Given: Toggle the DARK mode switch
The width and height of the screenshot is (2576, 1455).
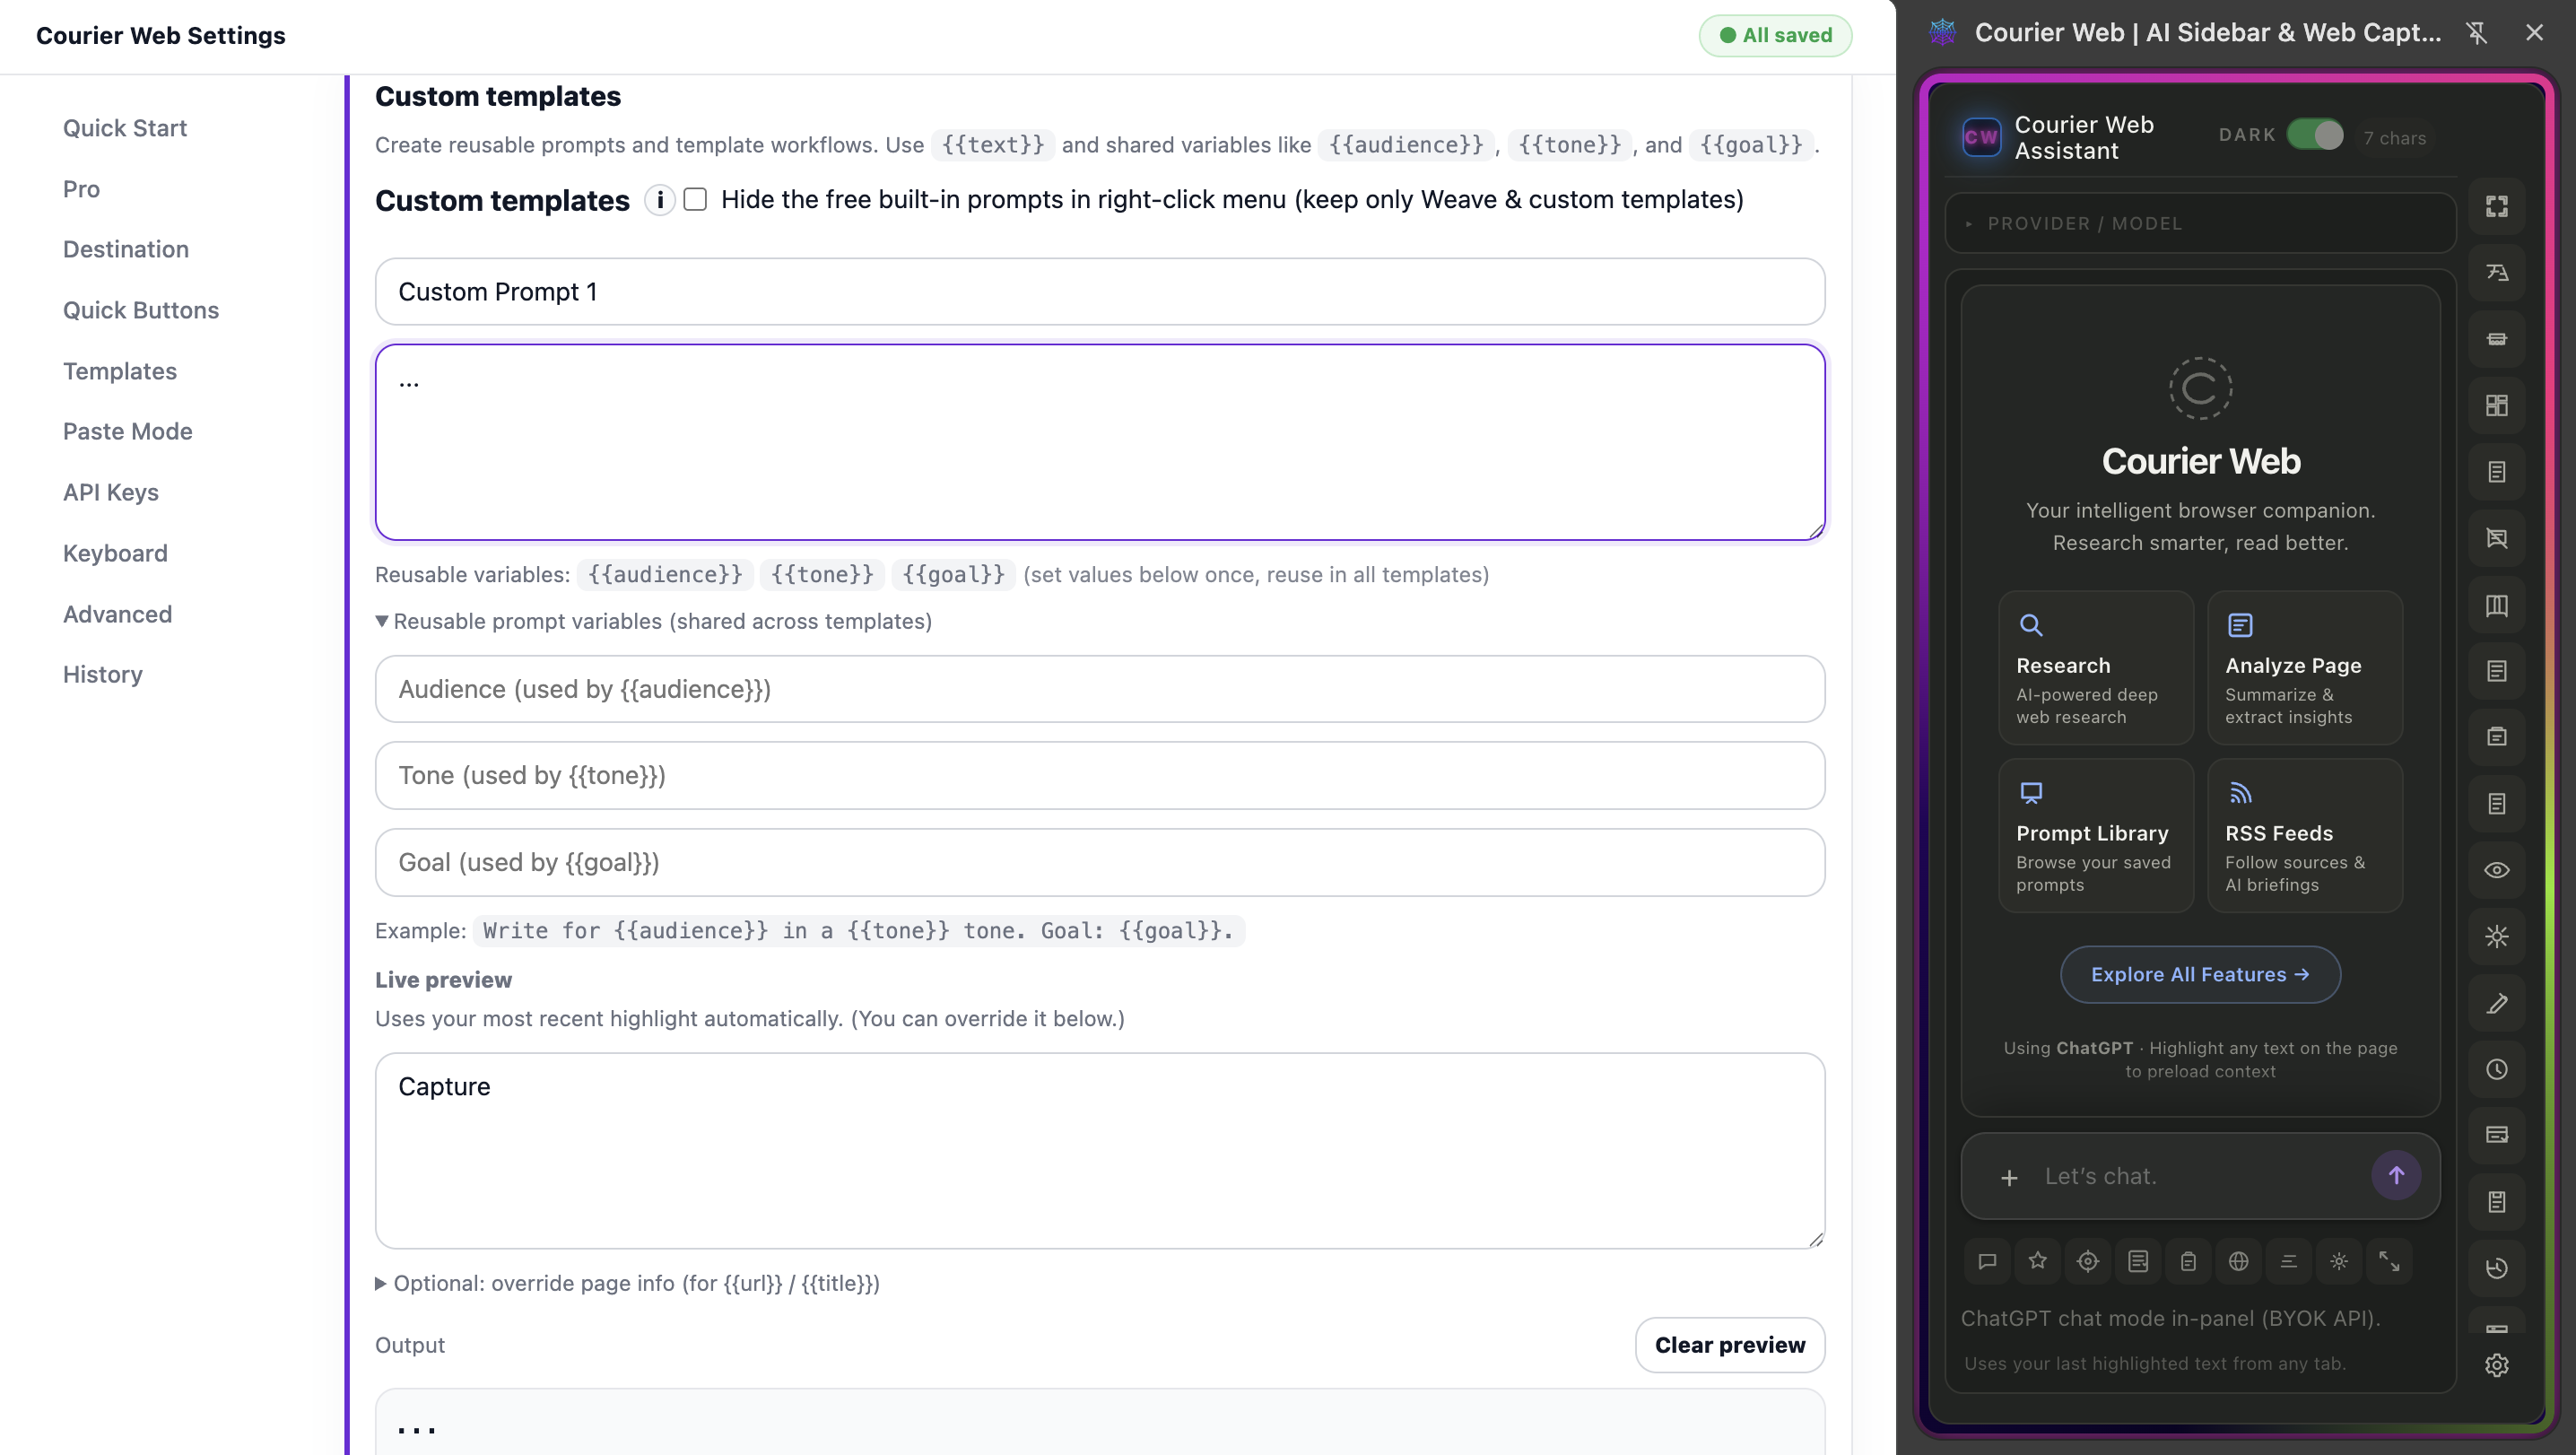Looking at the screenshot, I should pyautogui.click(x=2314, y=135).
